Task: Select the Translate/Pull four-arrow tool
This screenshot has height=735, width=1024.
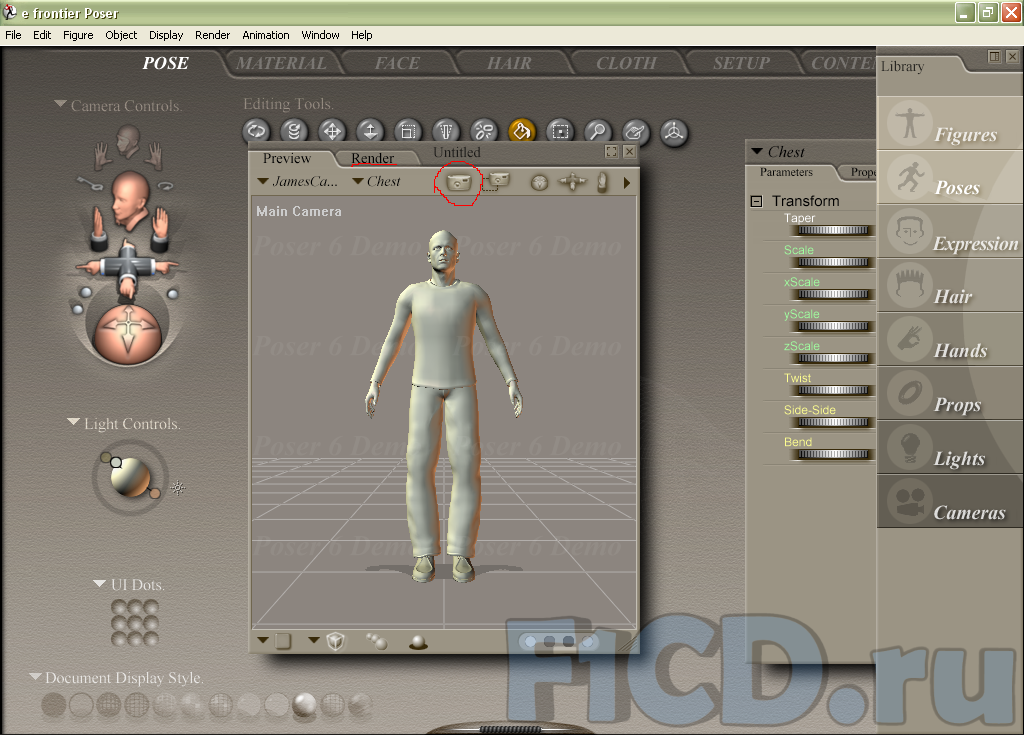Action: (x=332, y=131)
